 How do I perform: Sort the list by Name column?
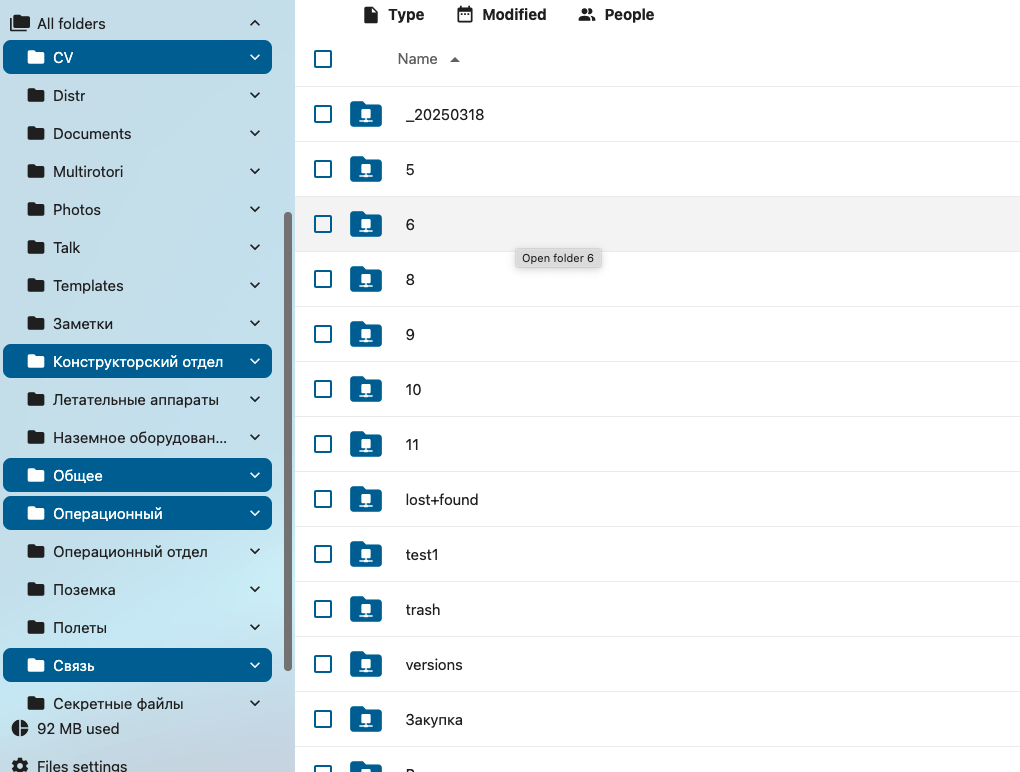(x=418, y=59)
